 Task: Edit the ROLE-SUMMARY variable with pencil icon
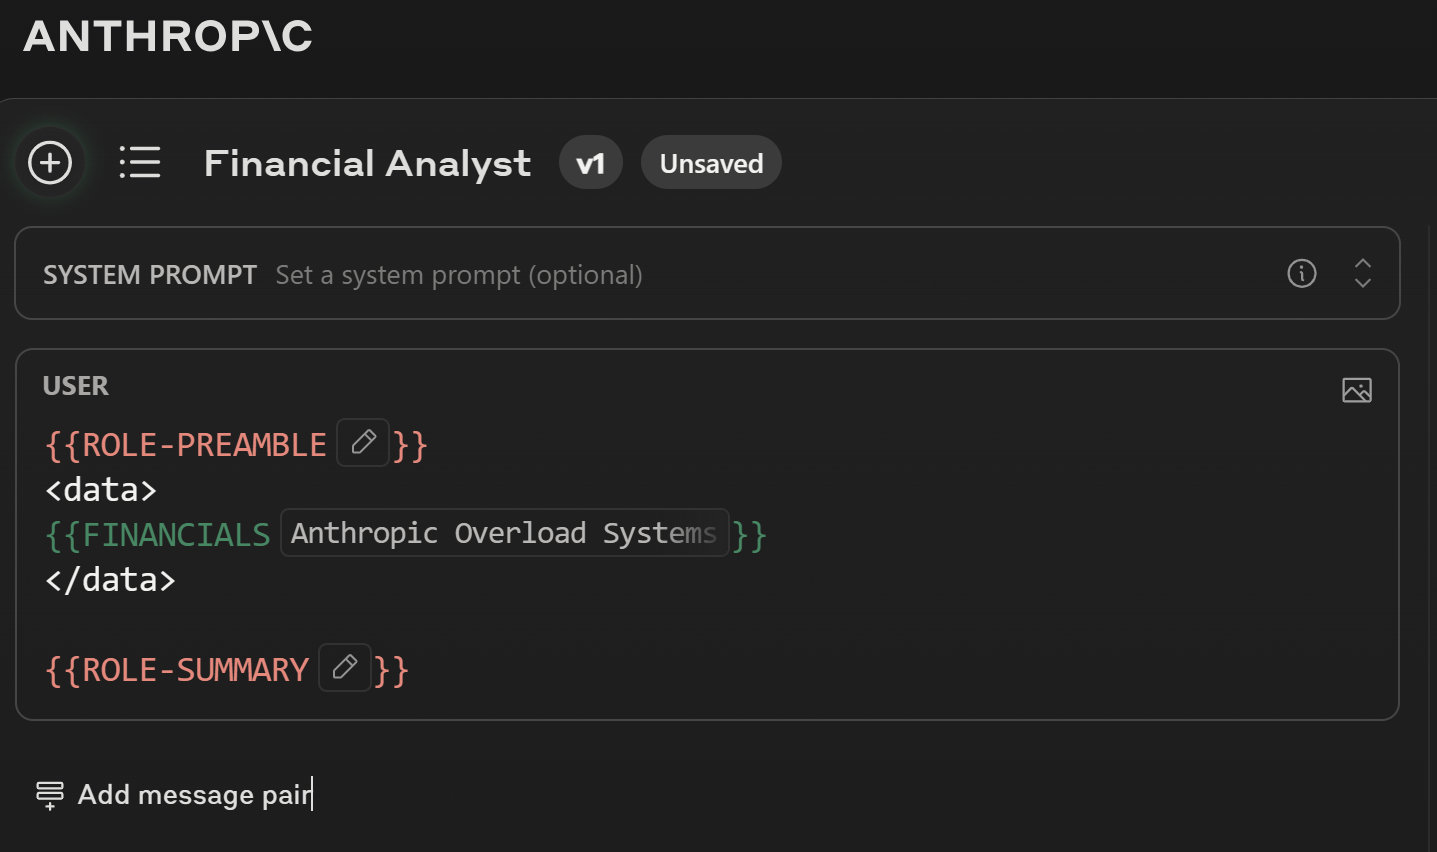click(x=345, y=667)
